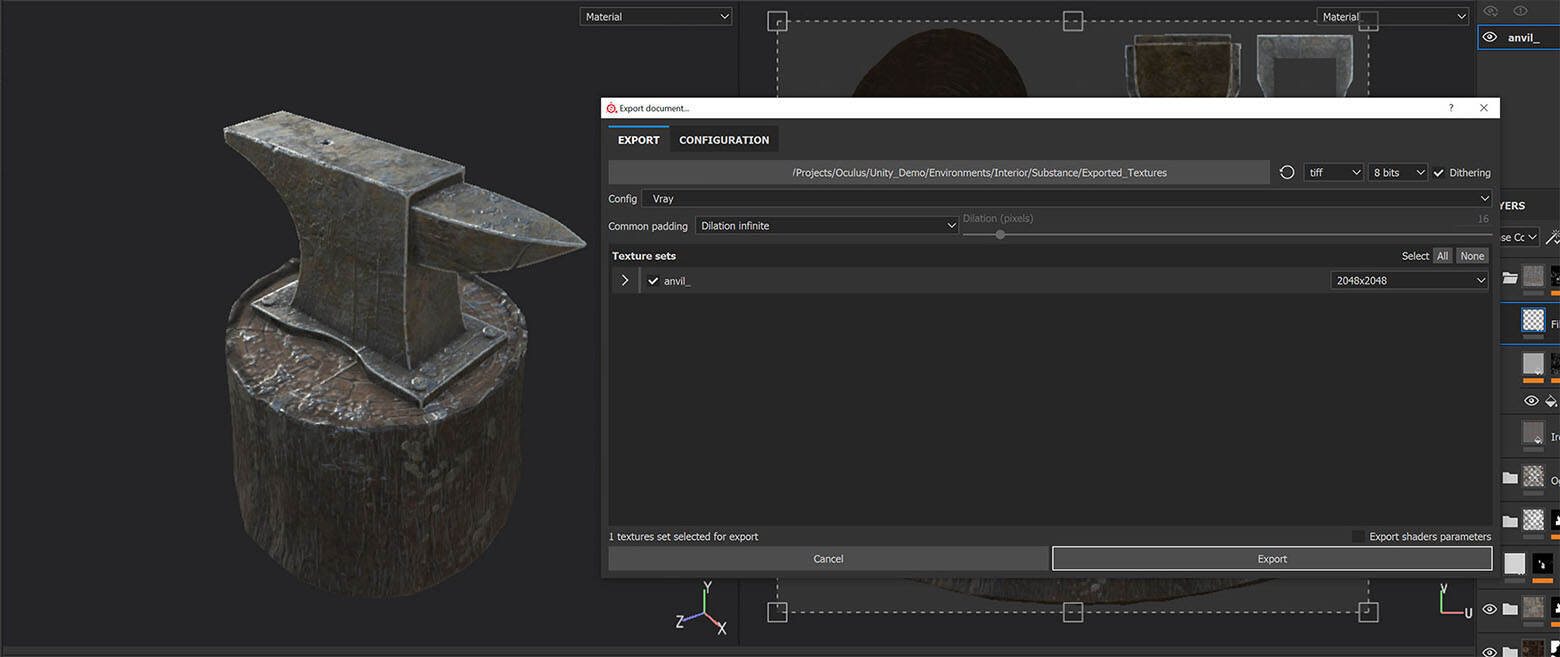The height and width of the screenshot is (657, 1560).
Task: Click the help question mark in the dialog title bar
Action: click(x=1451, y=108)
